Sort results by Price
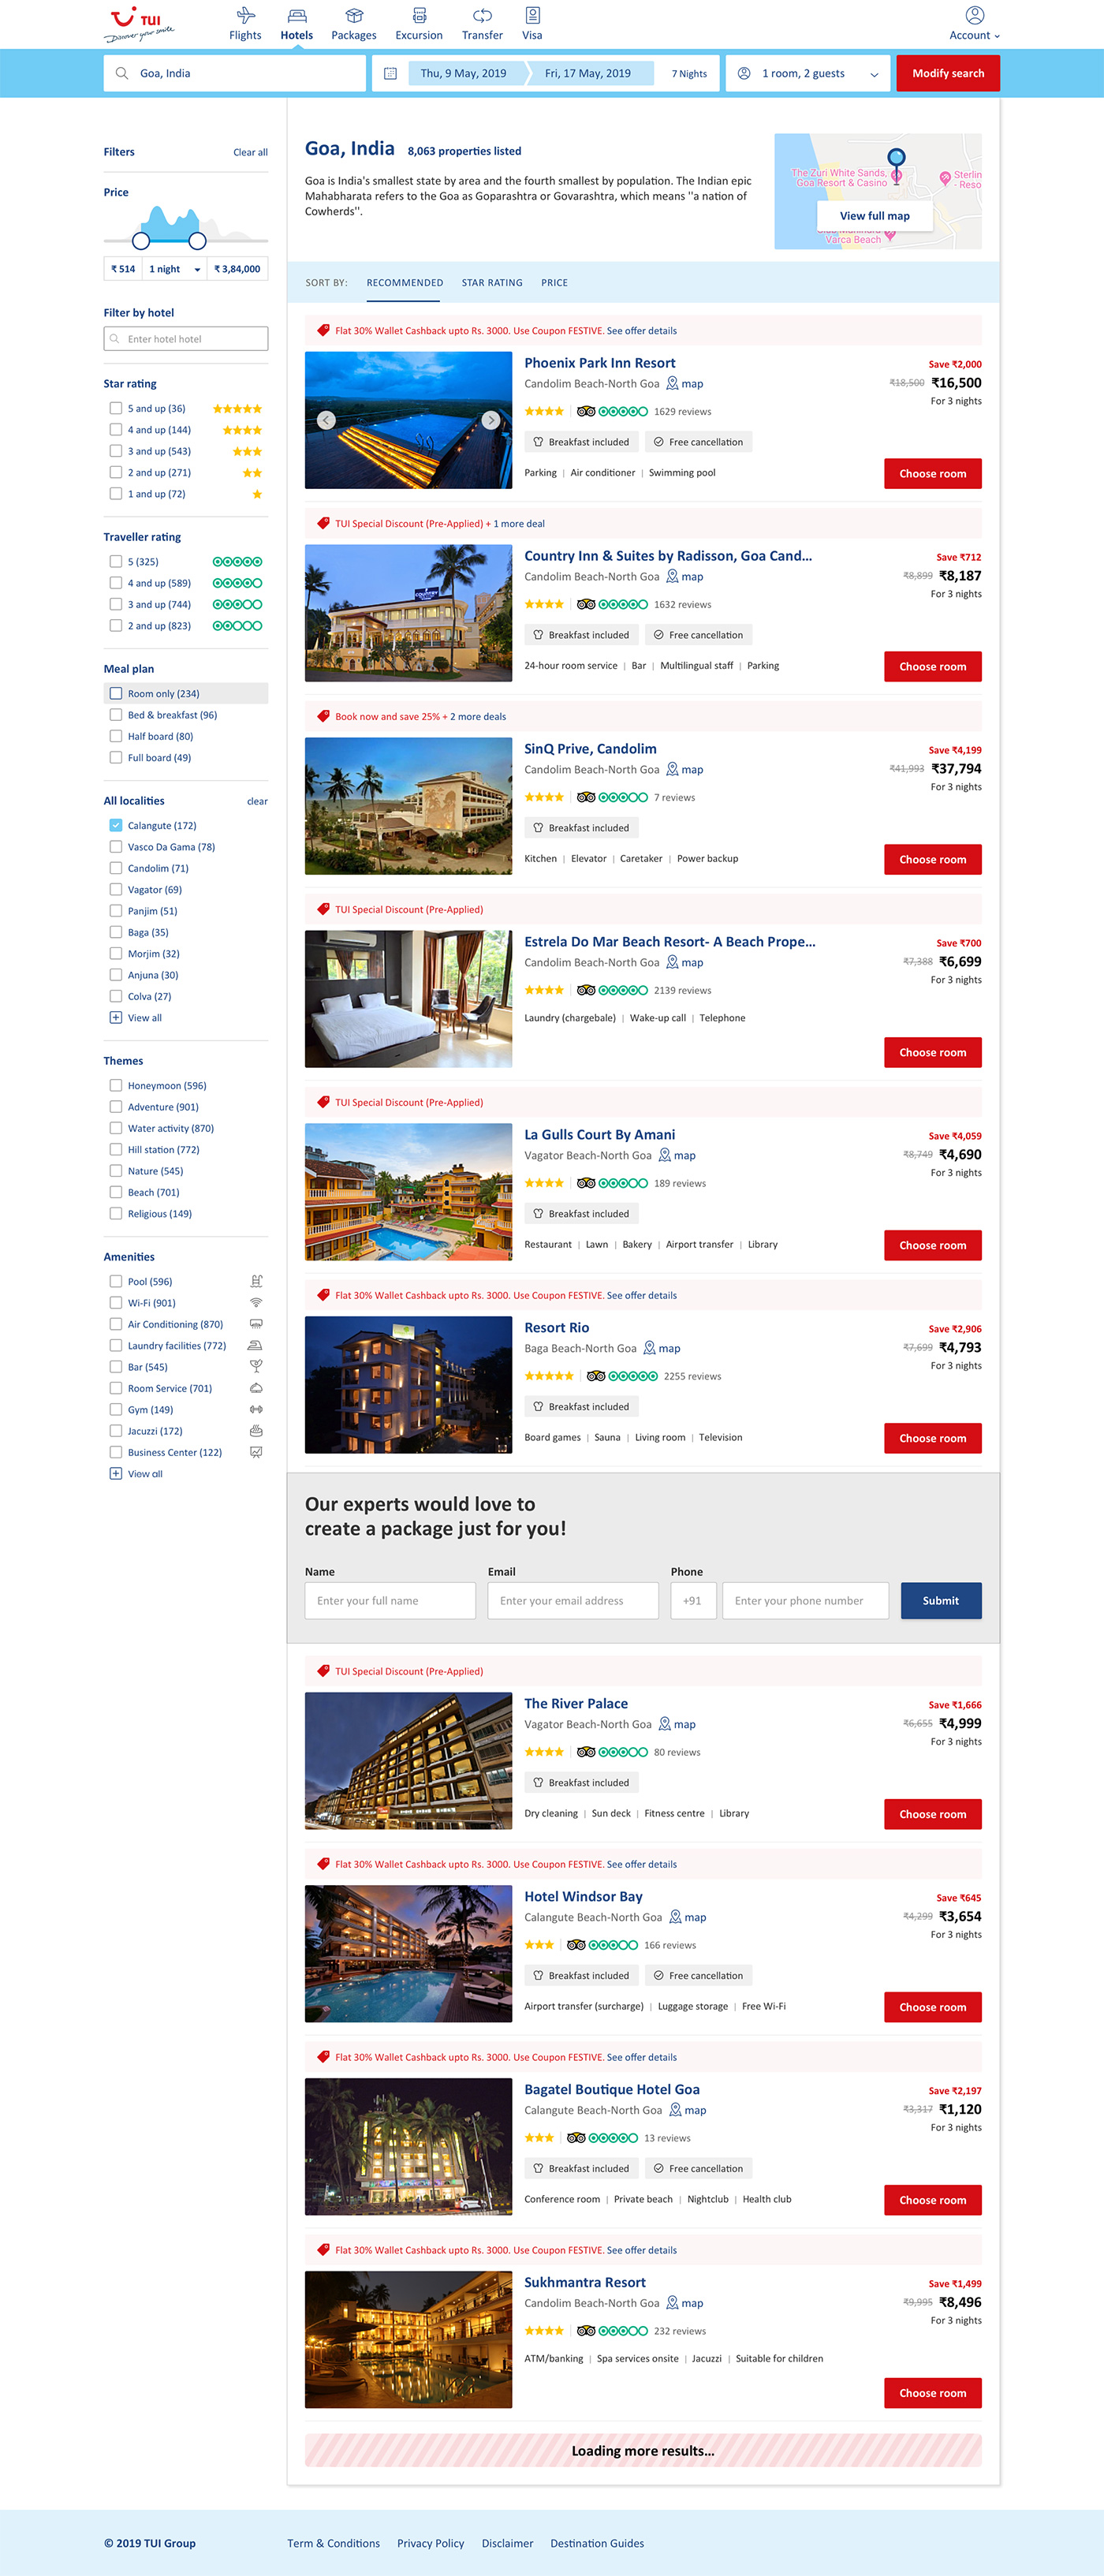The image size is (1104, 2576). coord(554,283)
